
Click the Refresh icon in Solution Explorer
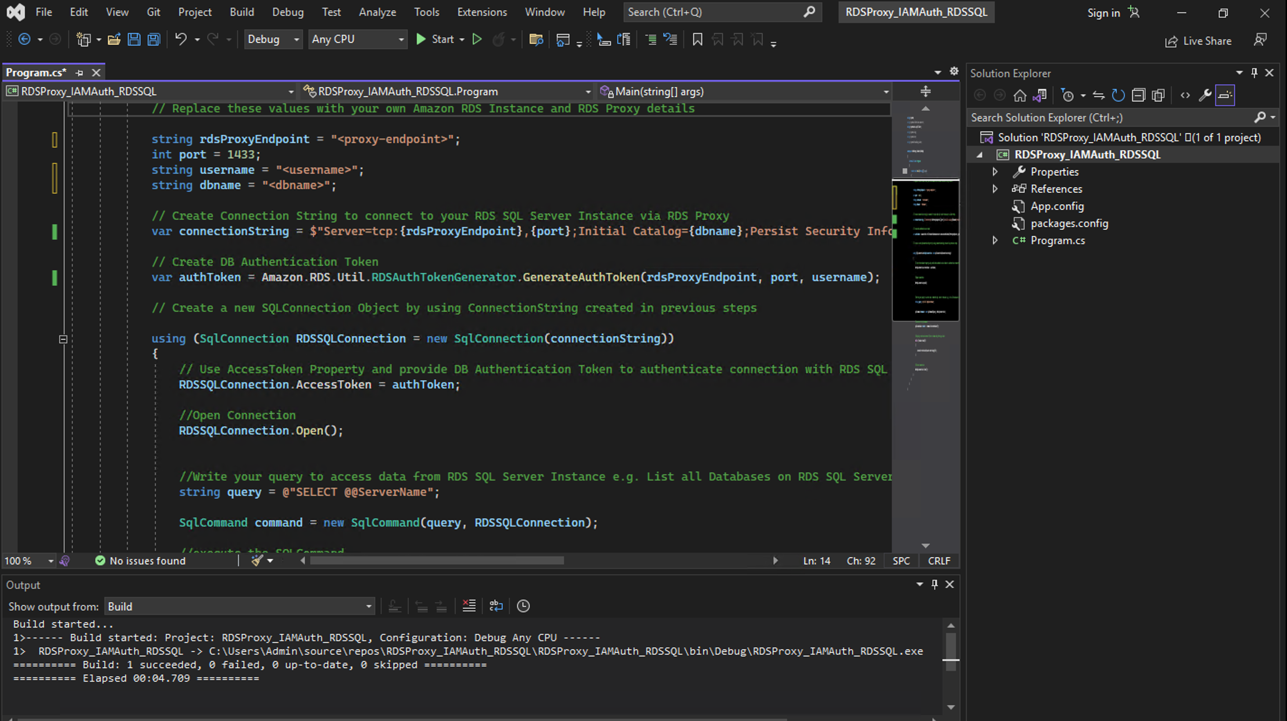1118,96
